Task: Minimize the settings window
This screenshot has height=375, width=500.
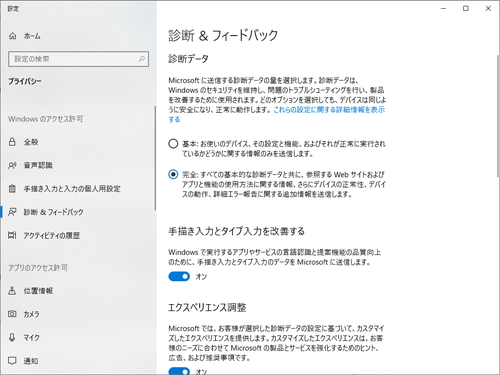Action: [x=443, y=8]
